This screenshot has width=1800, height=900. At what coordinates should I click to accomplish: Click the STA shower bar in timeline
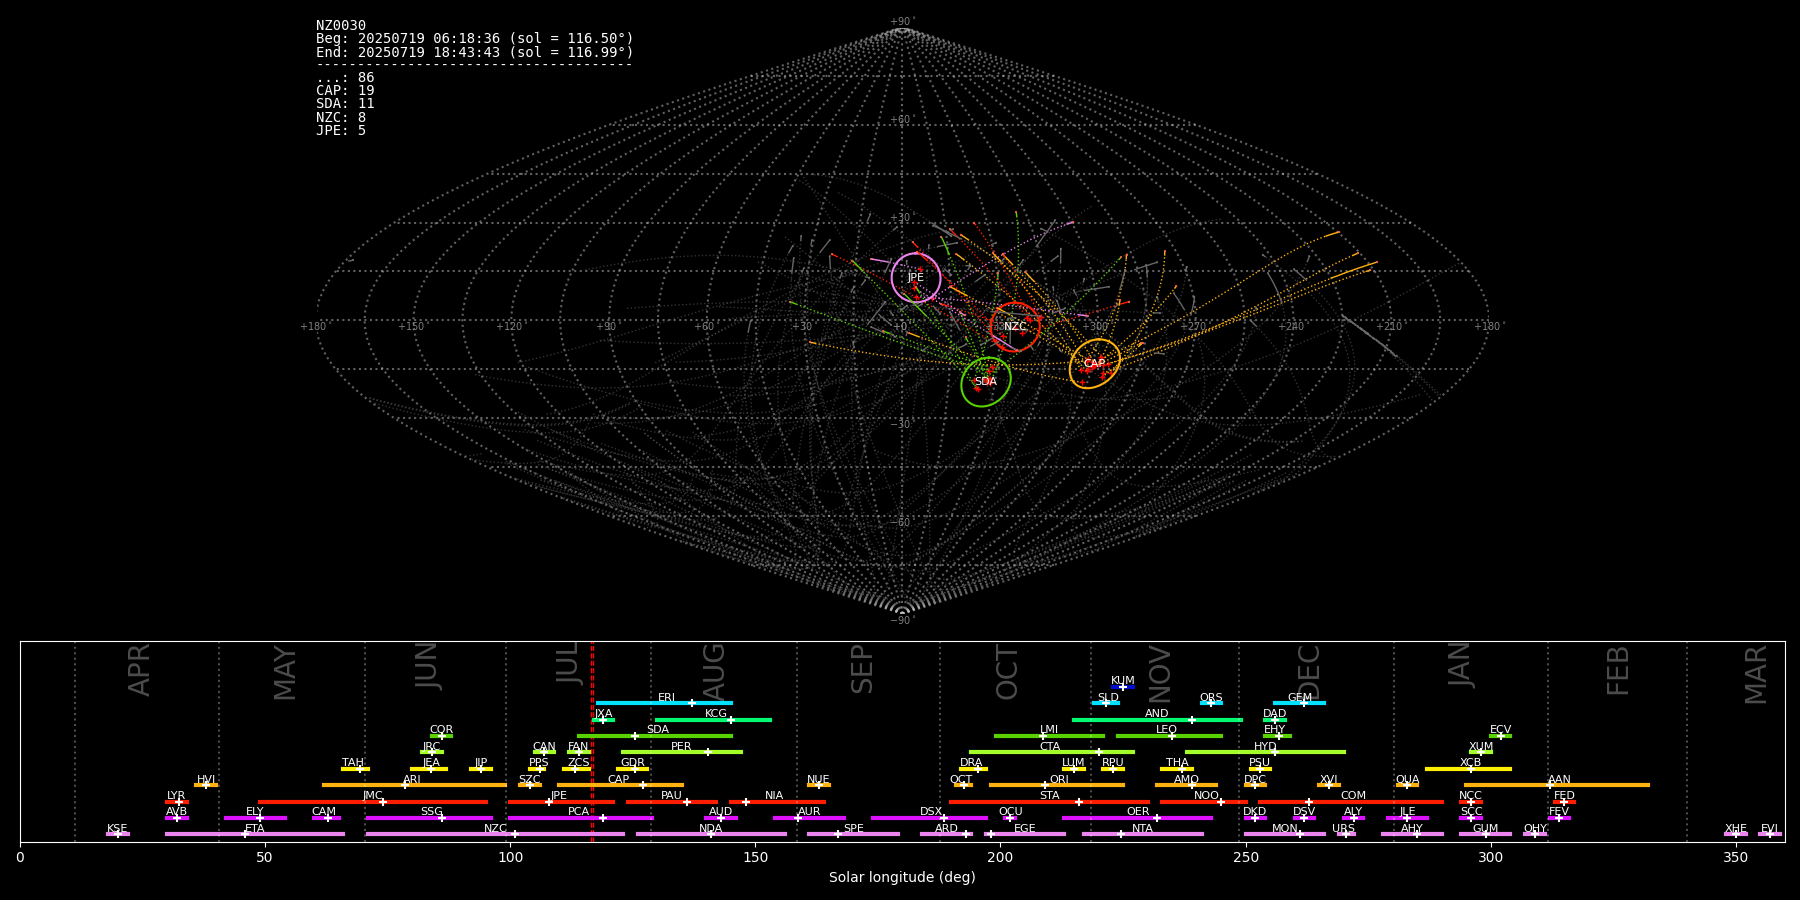pyautogui.click(x=1049, y=802)
